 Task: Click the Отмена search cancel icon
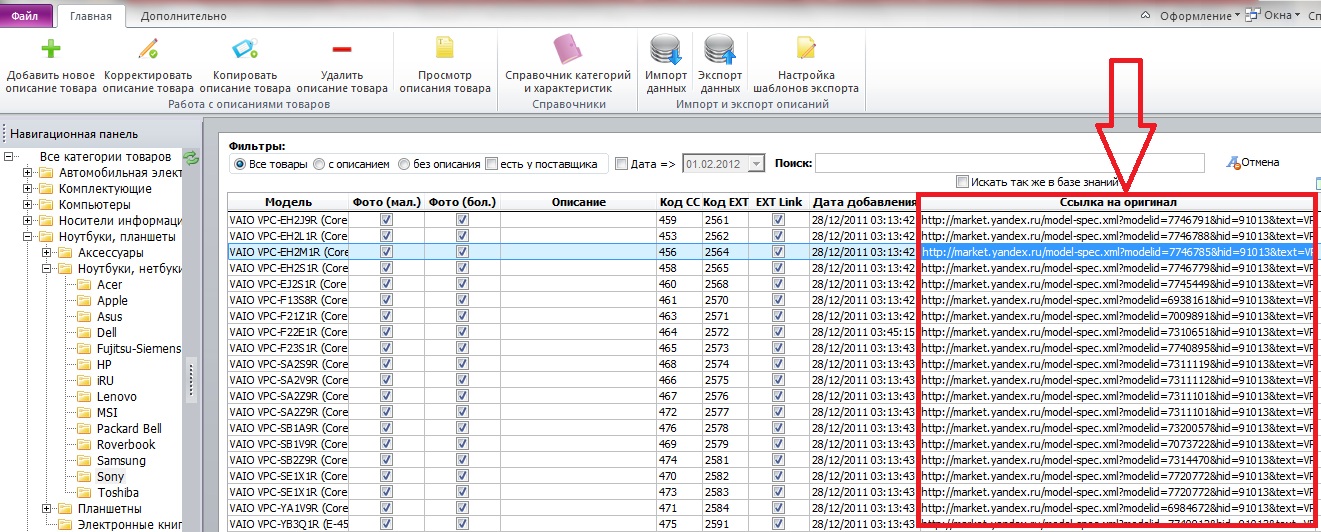pos(1234,162)
